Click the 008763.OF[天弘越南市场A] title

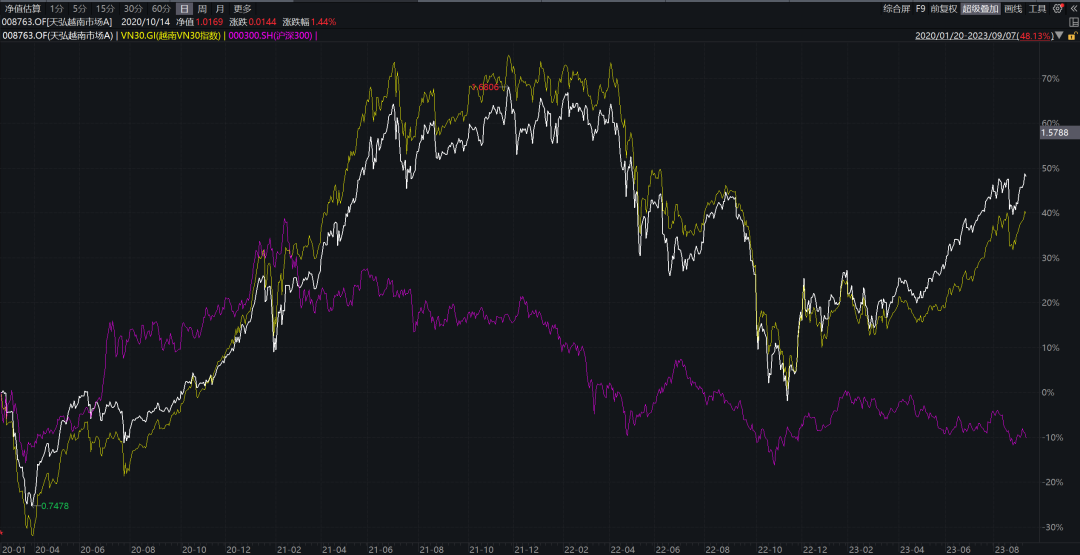59,22
